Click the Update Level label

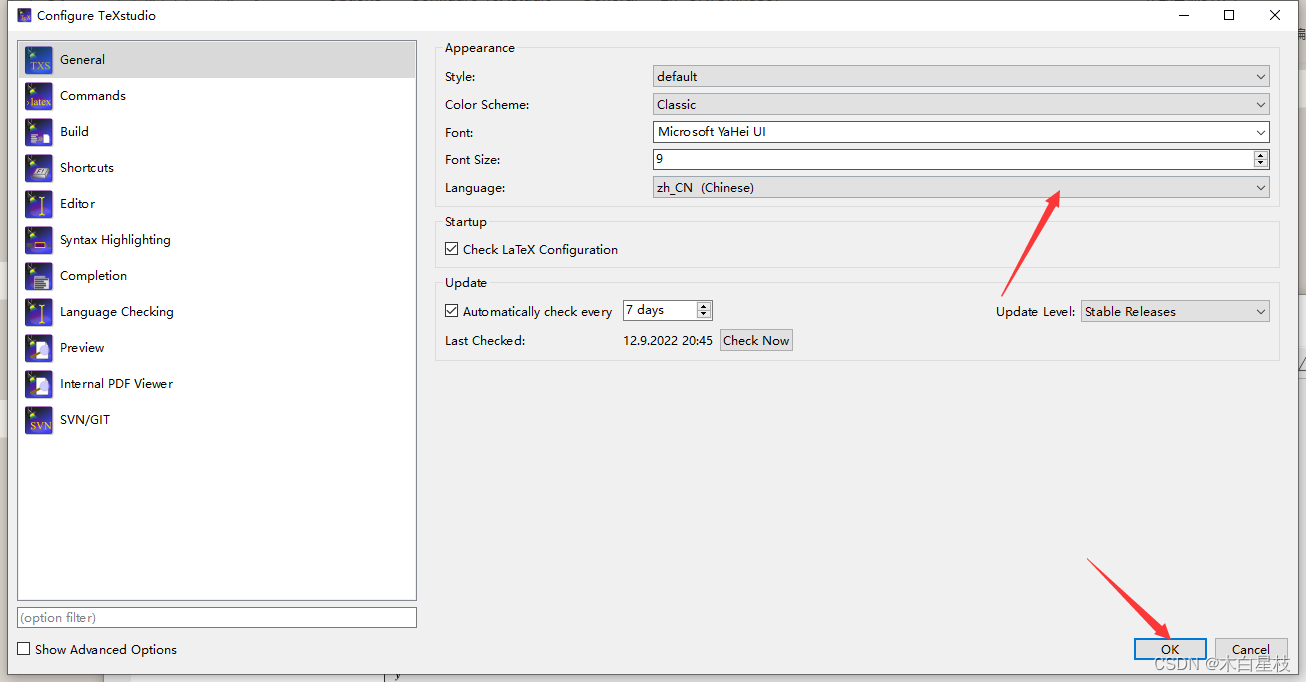1036,311
